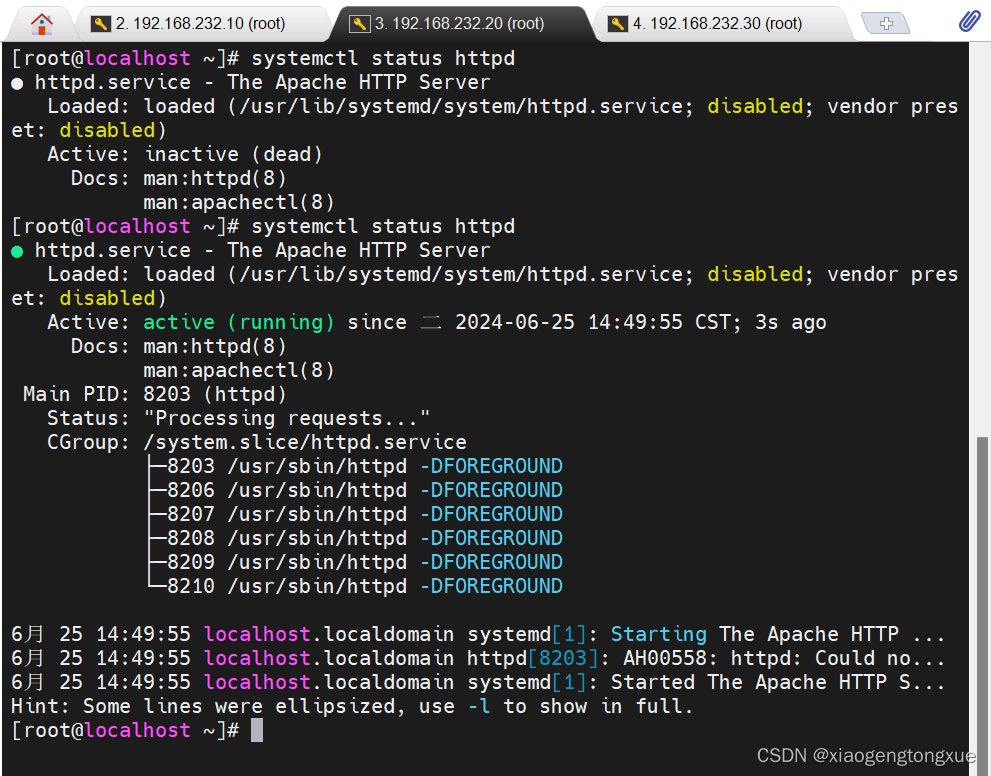Viewport: 991px width, 776px height.
Task: Click 'CGroup: /system.slice/httpd.service' line
Action: 257,442
